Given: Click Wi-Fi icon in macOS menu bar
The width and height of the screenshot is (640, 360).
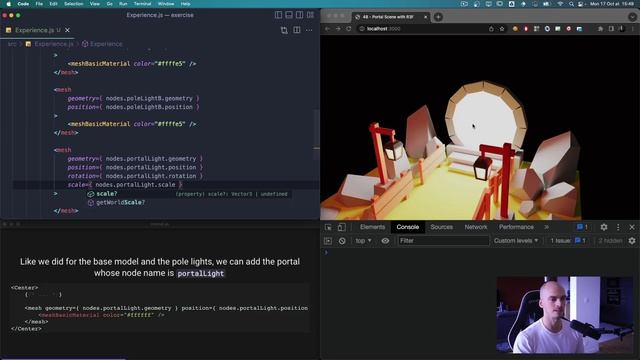Looking at the screenshot, I should coord(560,4).
